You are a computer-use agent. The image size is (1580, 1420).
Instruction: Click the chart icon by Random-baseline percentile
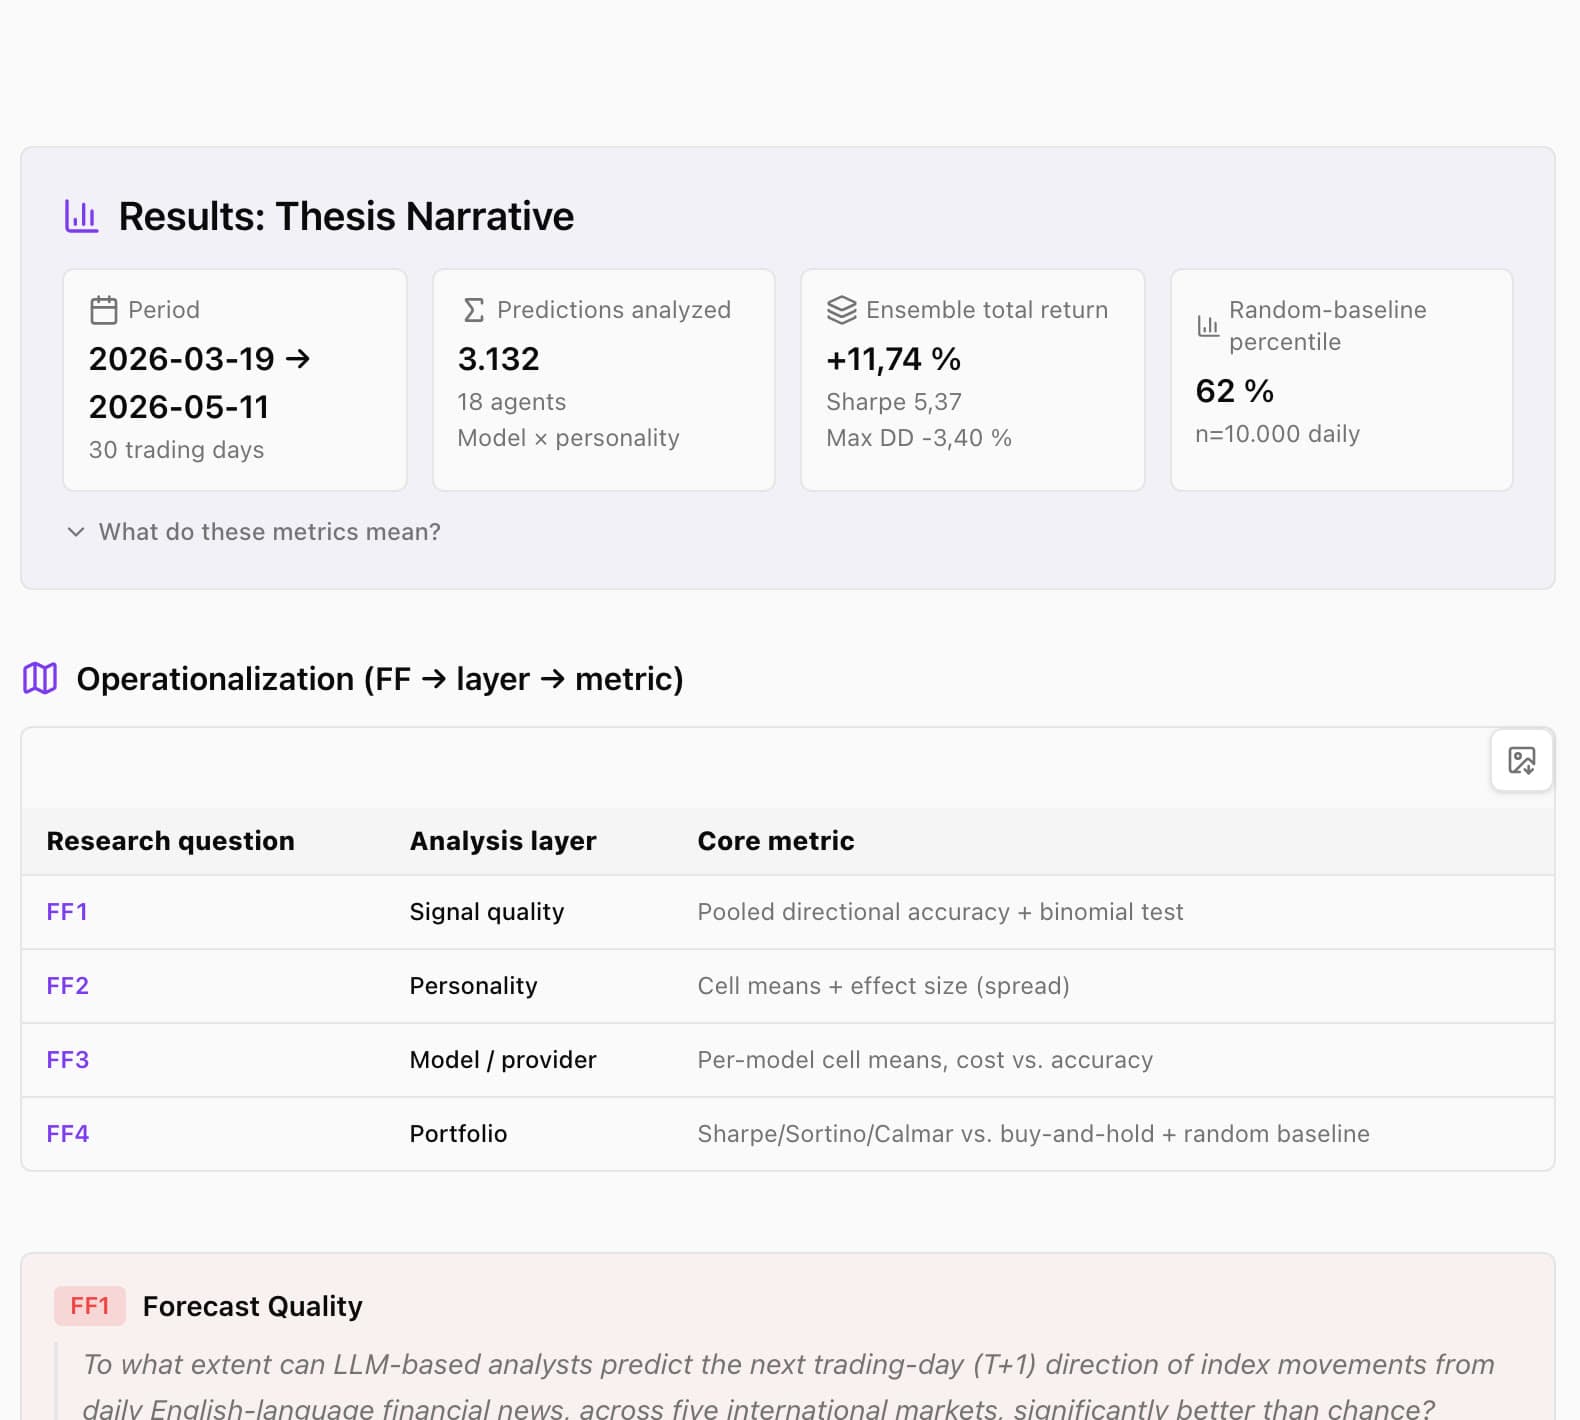click(x=1208, y=326)
